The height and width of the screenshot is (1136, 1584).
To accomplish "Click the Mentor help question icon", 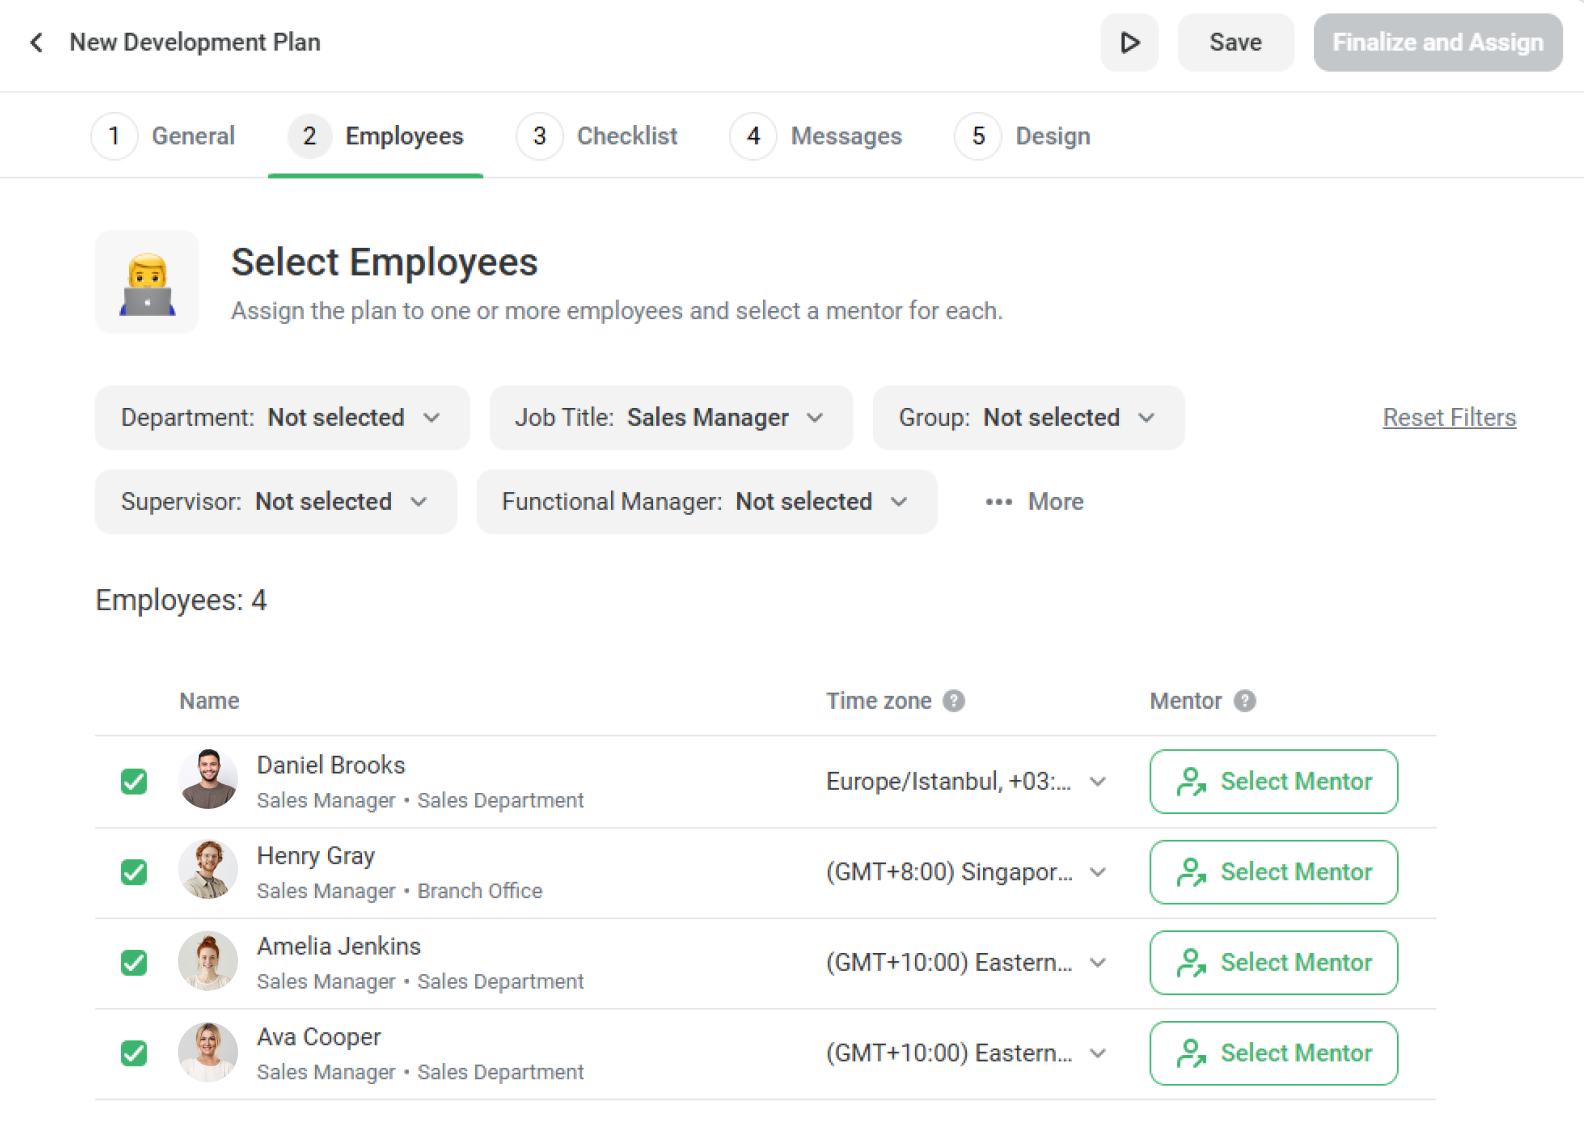I will pyautogui.click(x=1244, y=701).
